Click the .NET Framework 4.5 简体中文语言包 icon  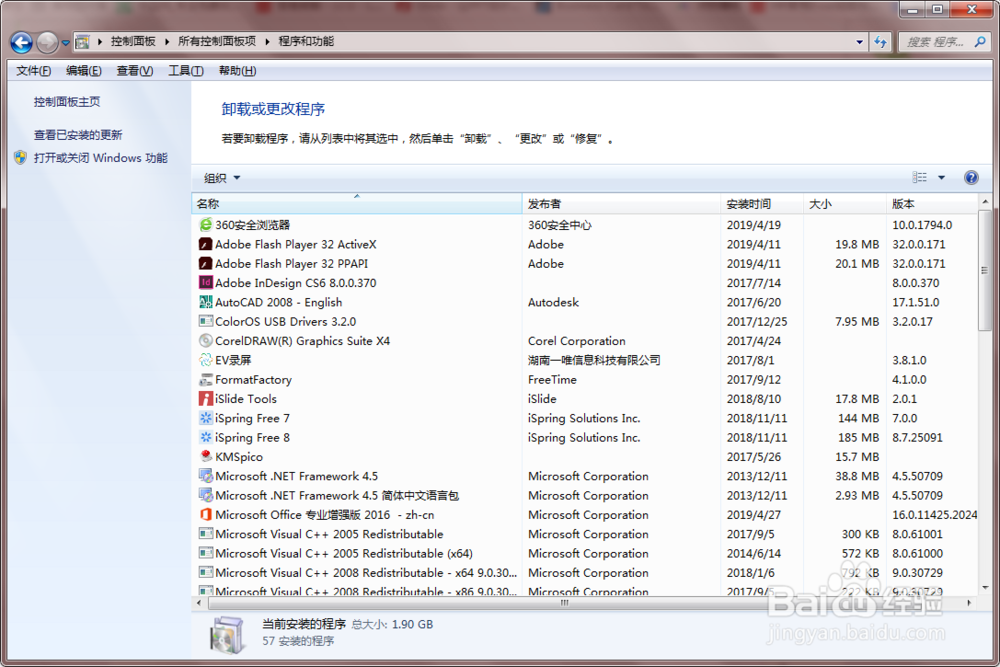tap(205, 495)
